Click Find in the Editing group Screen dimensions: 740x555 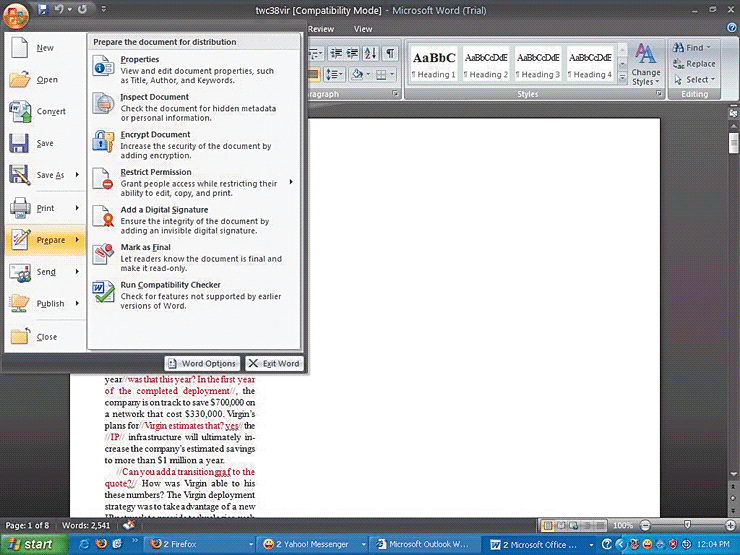[x=691, y=48]
